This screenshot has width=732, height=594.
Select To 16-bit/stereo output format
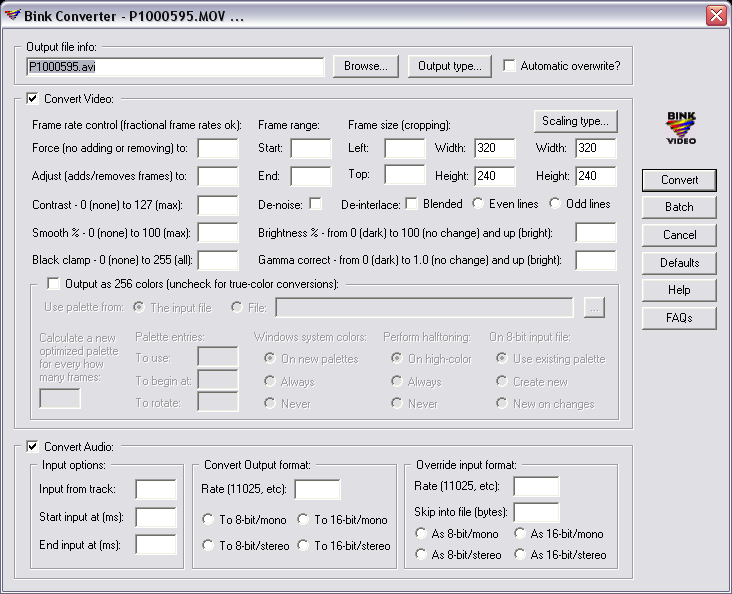(303, 545)
